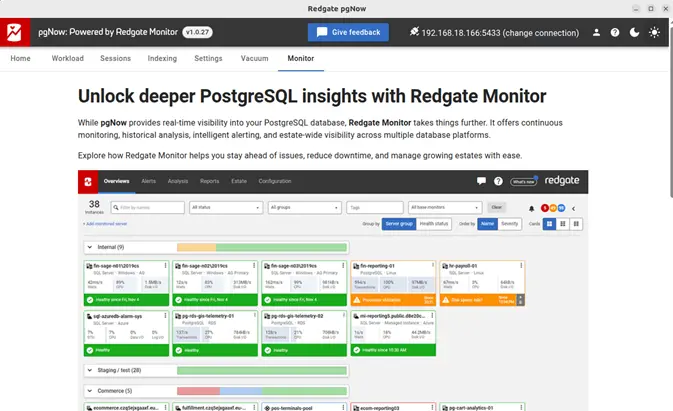Click the Give feedback button
Screen dimensions: 673x411
(348, 32)
